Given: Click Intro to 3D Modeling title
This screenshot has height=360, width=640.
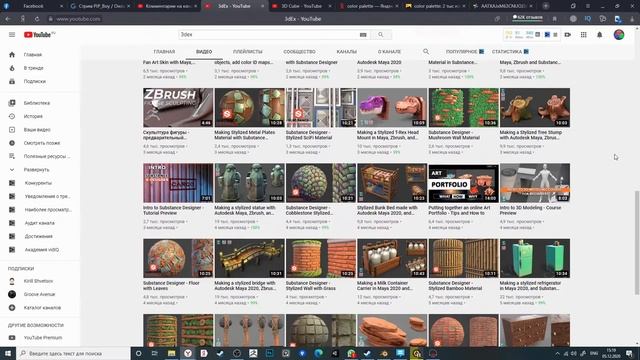Looking at the screenshot, I should (530, 210).
